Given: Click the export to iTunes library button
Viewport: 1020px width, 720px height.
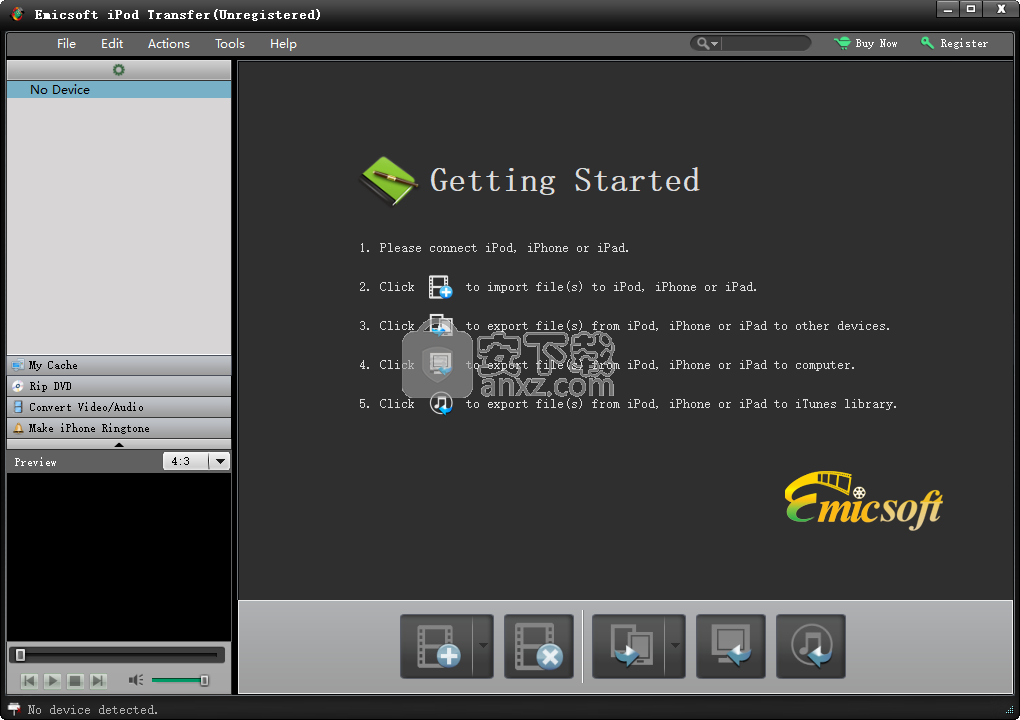Looking at the screenshot, I should click(811, 646).
